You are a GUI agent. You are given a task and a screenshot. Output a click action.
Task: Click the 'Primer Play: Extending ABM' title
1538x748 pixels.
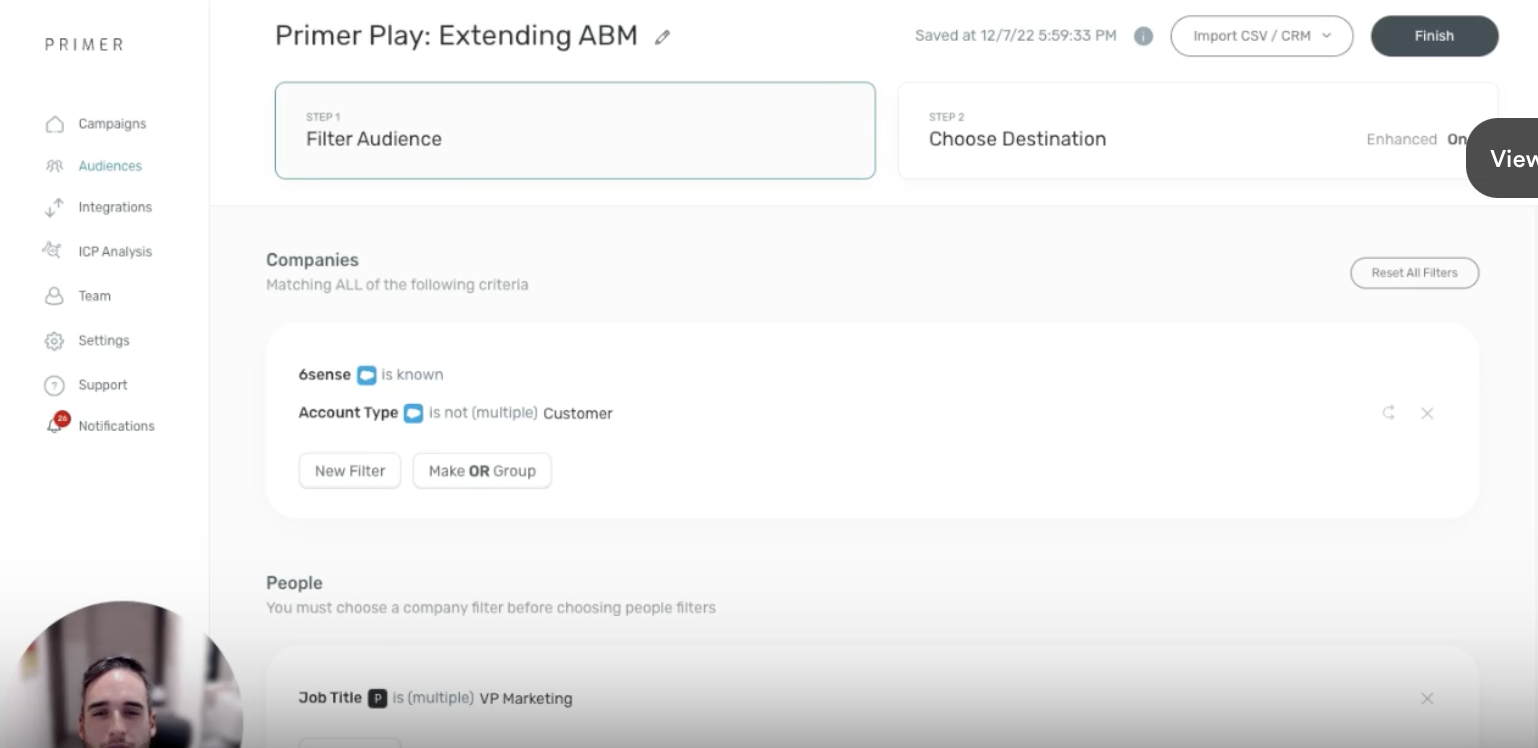pos(456,36)
